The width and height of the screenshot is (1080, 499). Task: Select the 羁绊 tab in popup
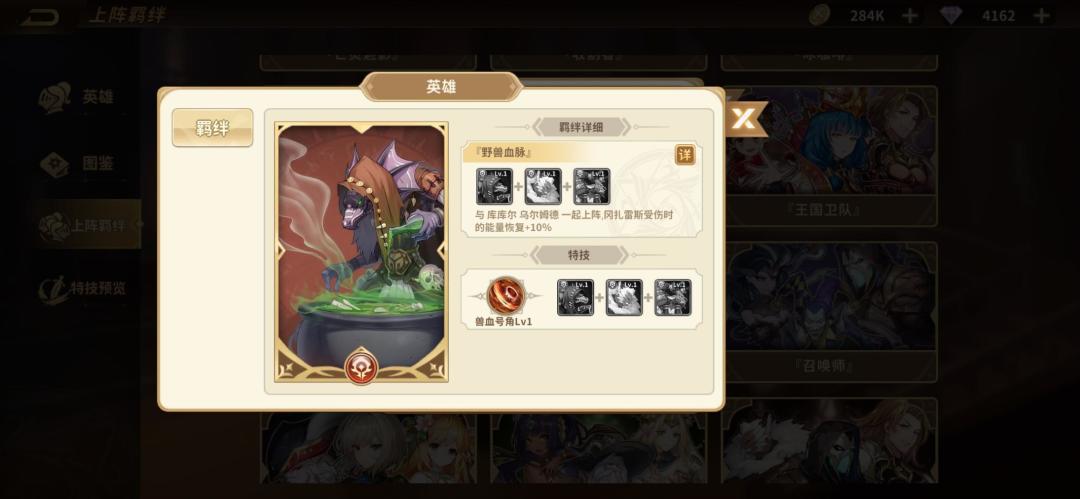coord(212,128)
